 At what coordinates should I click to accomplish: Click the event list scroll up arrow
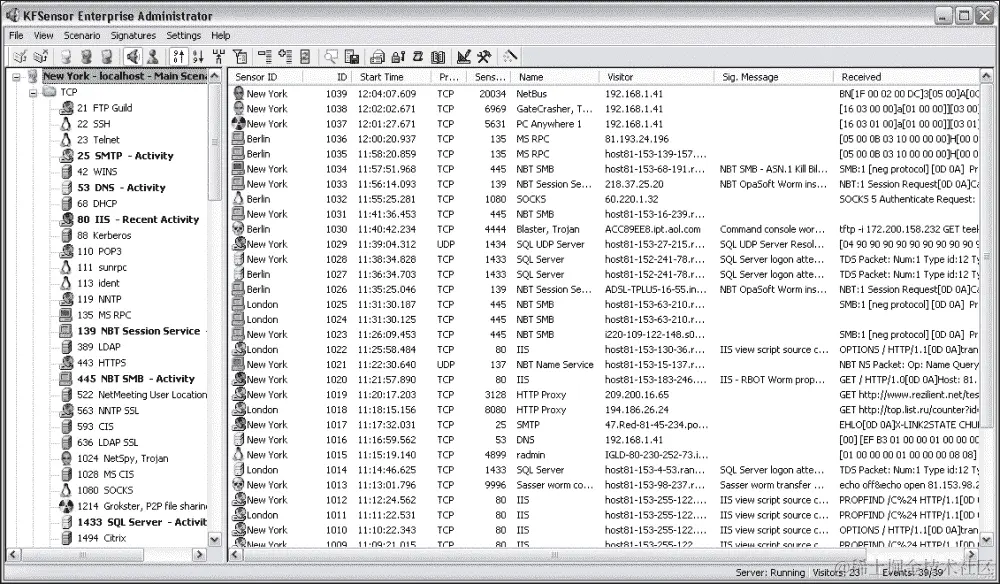[987, 76]
